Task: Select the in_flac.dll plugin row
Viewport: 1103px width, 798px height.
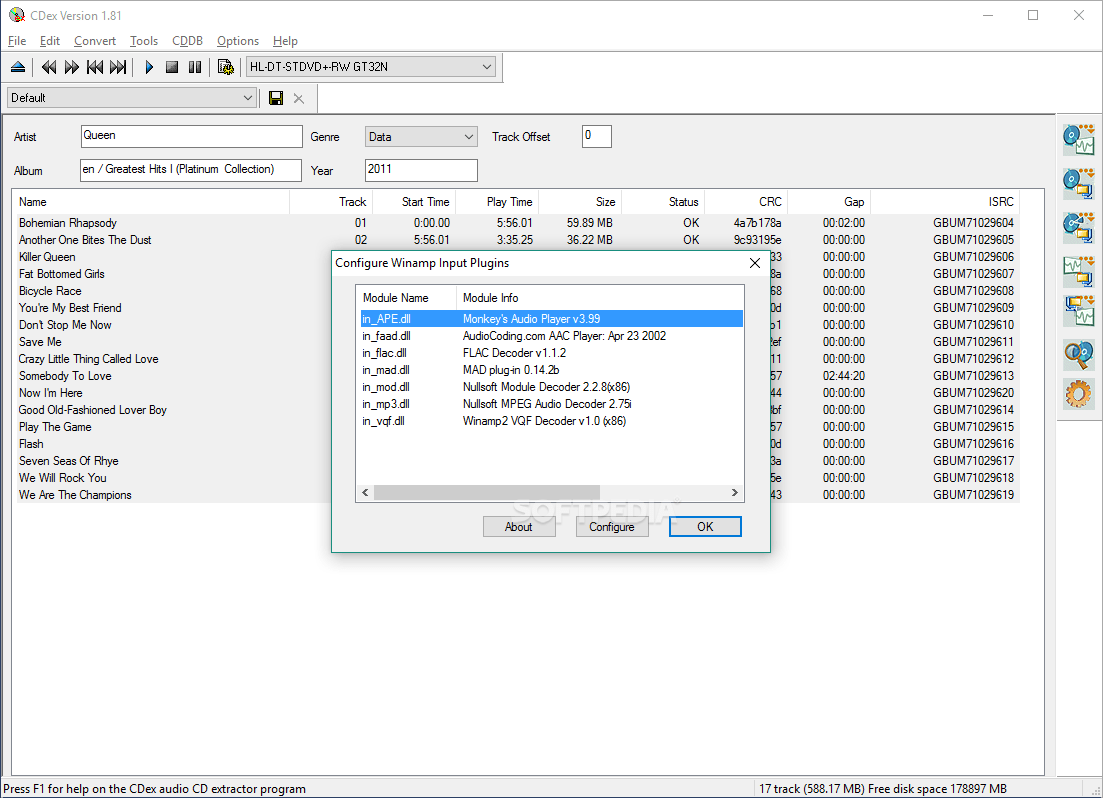Action: click(552, 353)
